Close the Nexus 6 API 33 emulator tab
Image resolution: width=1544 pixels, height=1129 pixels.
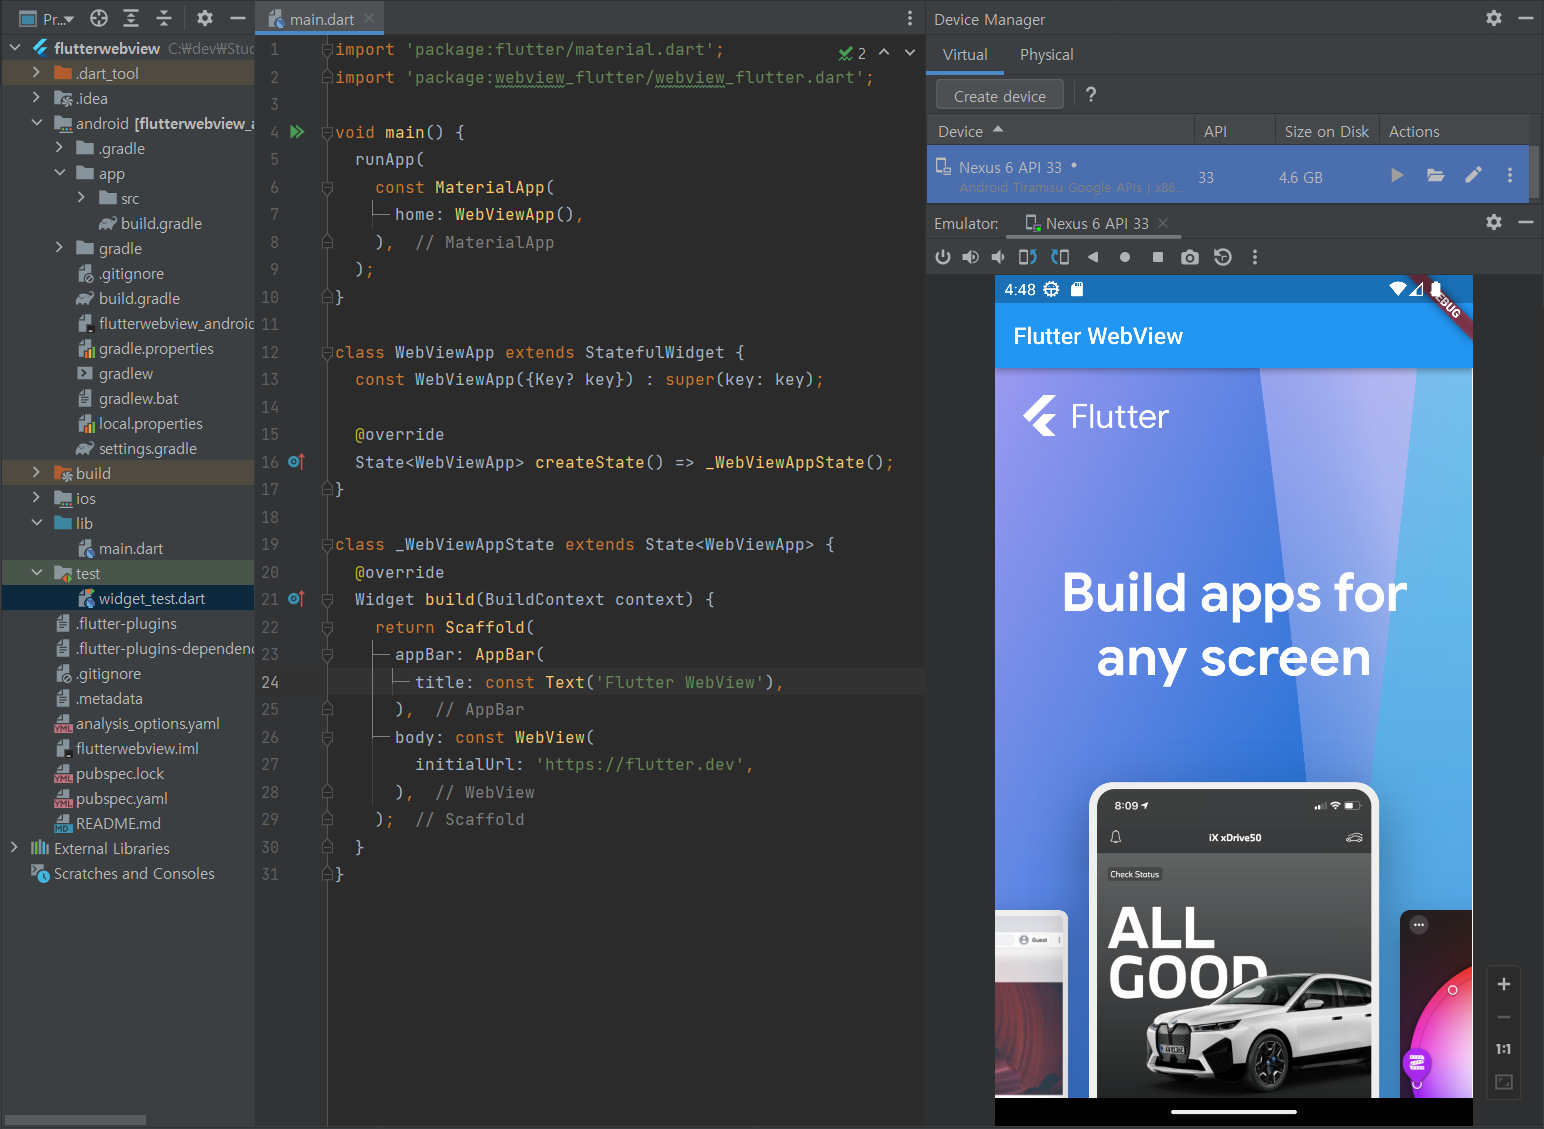1163,223
